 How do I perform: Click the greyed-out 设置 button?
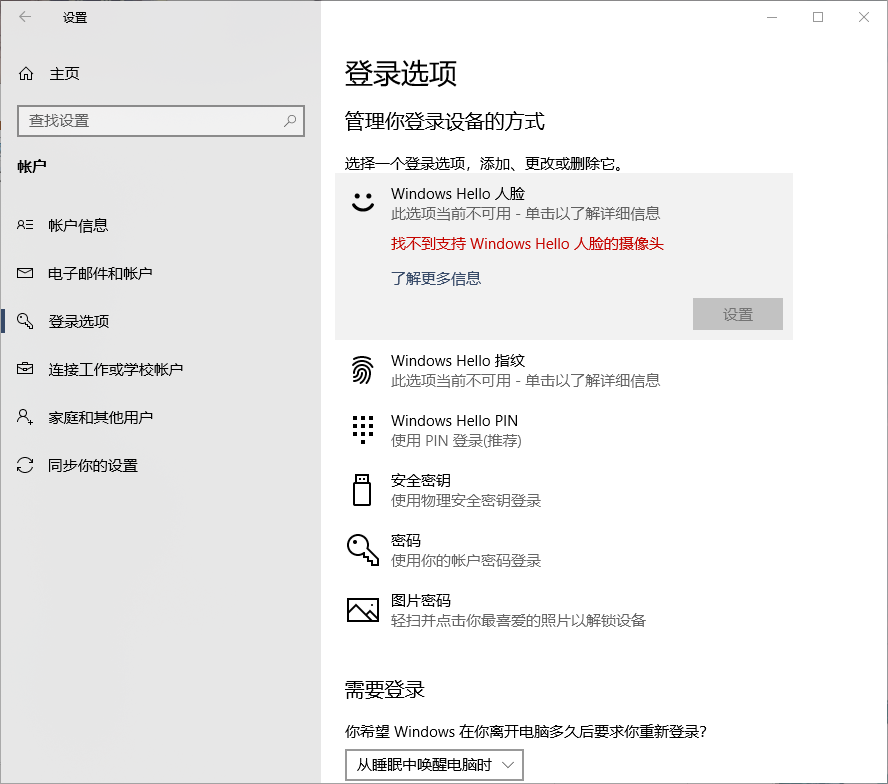point(737,314)
